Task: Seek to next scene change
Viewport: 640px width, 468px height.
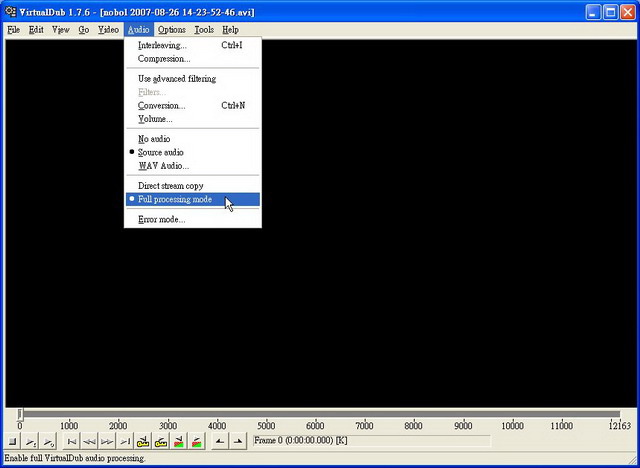Action: pos(197,441)
